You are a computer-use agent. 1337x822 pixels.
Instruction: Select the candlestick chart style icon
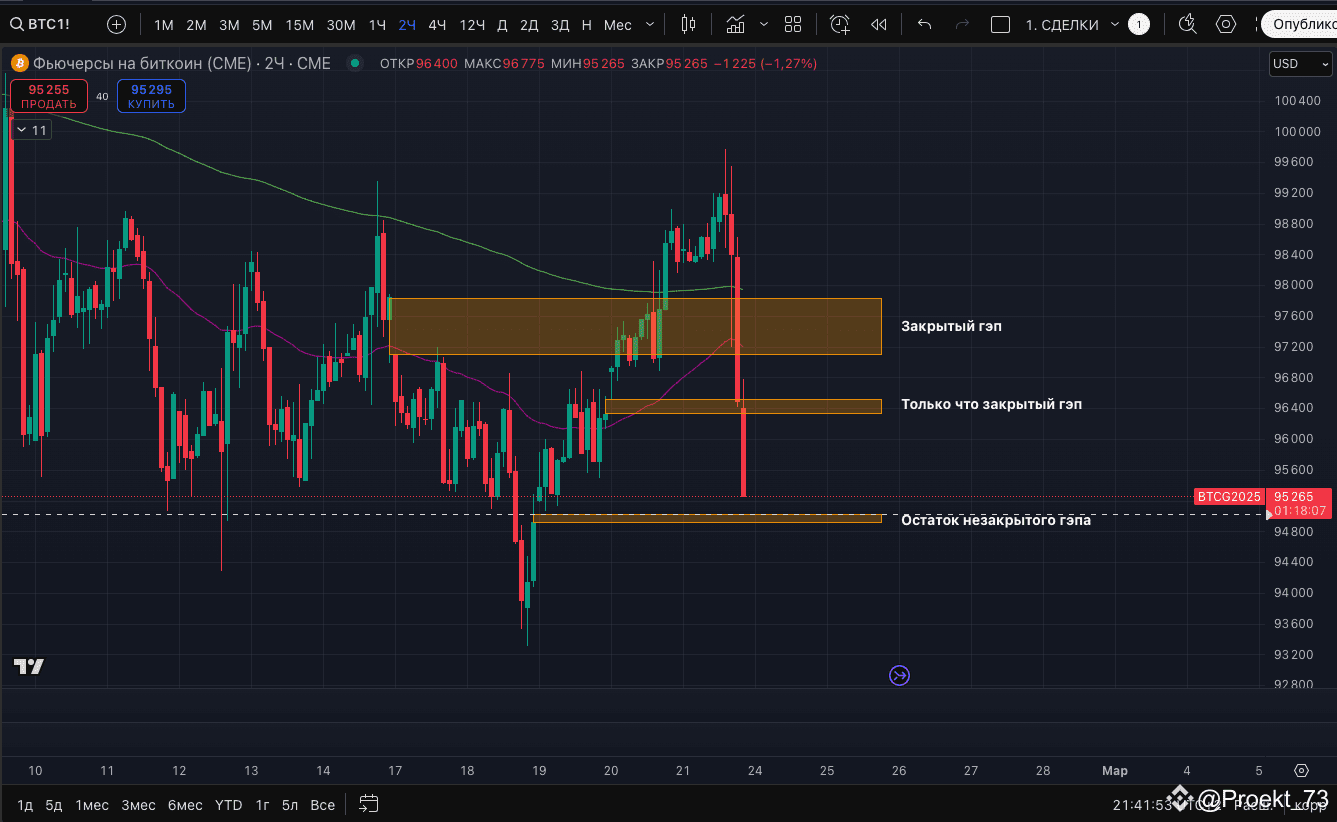(688, 23)
